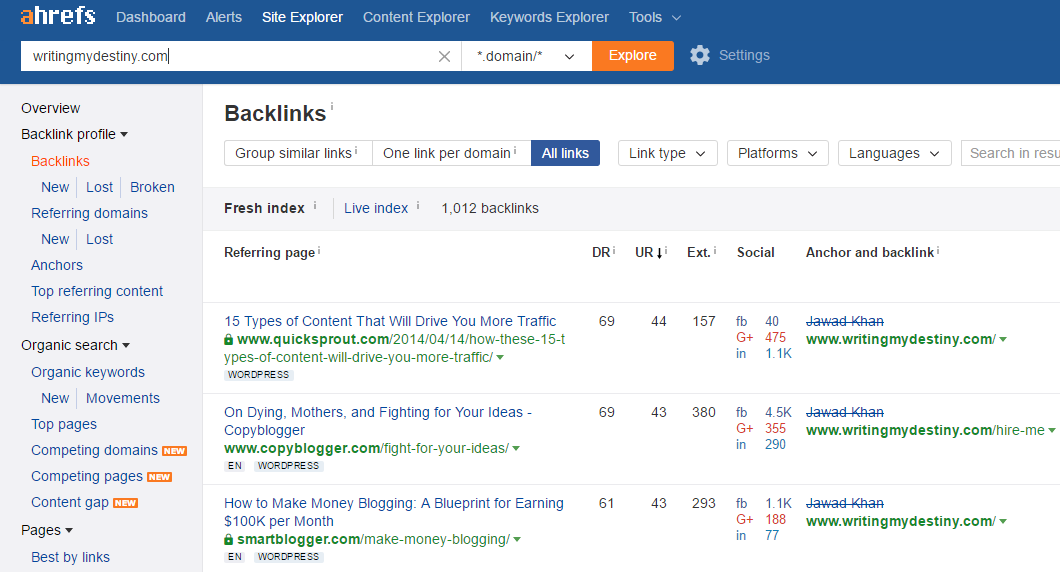Image resolution: width=1060 pixels, height=572 pixels.
Task: Click the WORDPRESS tag under quicksprout.com
Action: click(258, 375)
